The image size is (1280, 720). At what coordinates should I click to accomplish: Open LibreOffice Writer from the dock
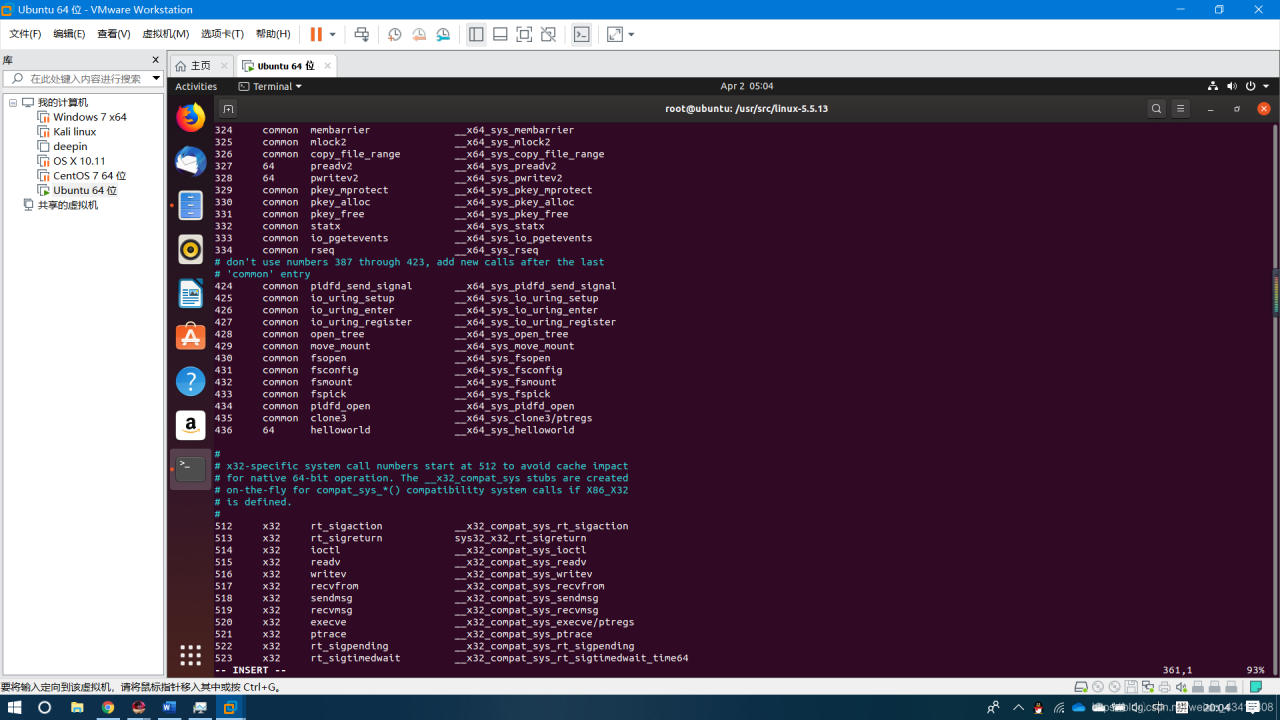click(x=190, y=293)
